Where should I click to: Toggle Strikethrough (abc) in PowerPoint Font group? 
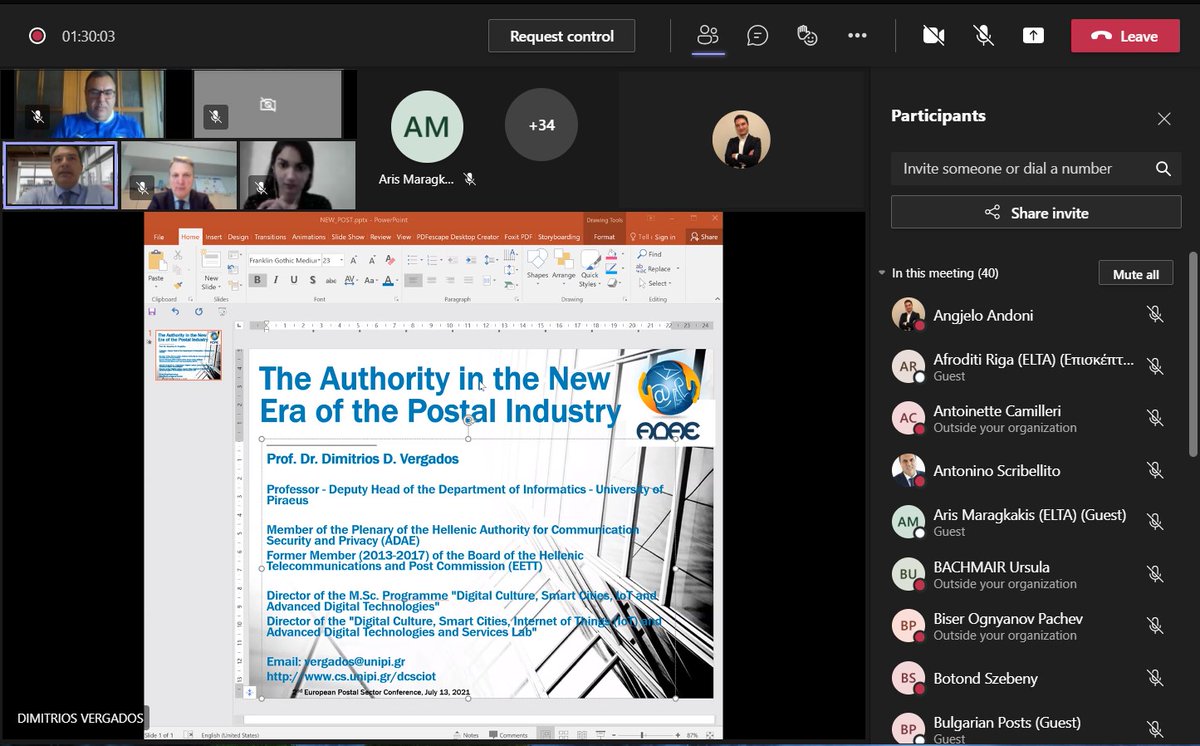[330, 281]
